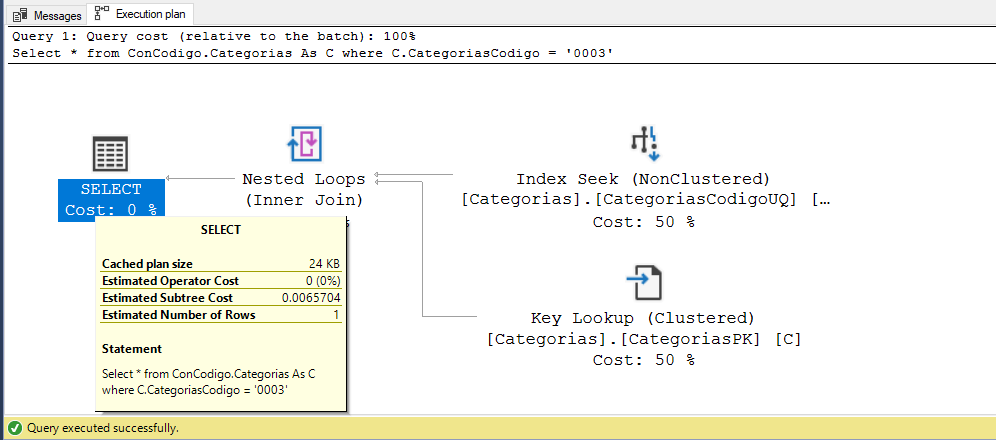996x440 pixels.
Task: Click the Estimated Operator Cost row
Action: [x=221, y=281]
